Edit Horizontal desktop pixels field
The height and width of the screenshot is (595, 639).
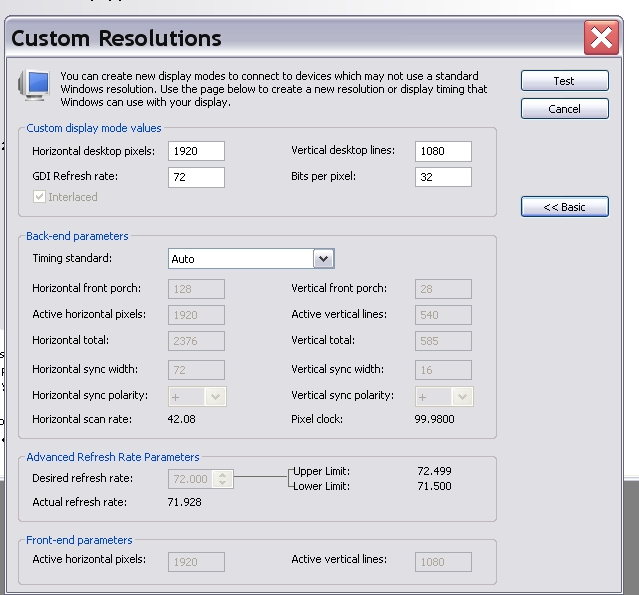tap(196, 151)
